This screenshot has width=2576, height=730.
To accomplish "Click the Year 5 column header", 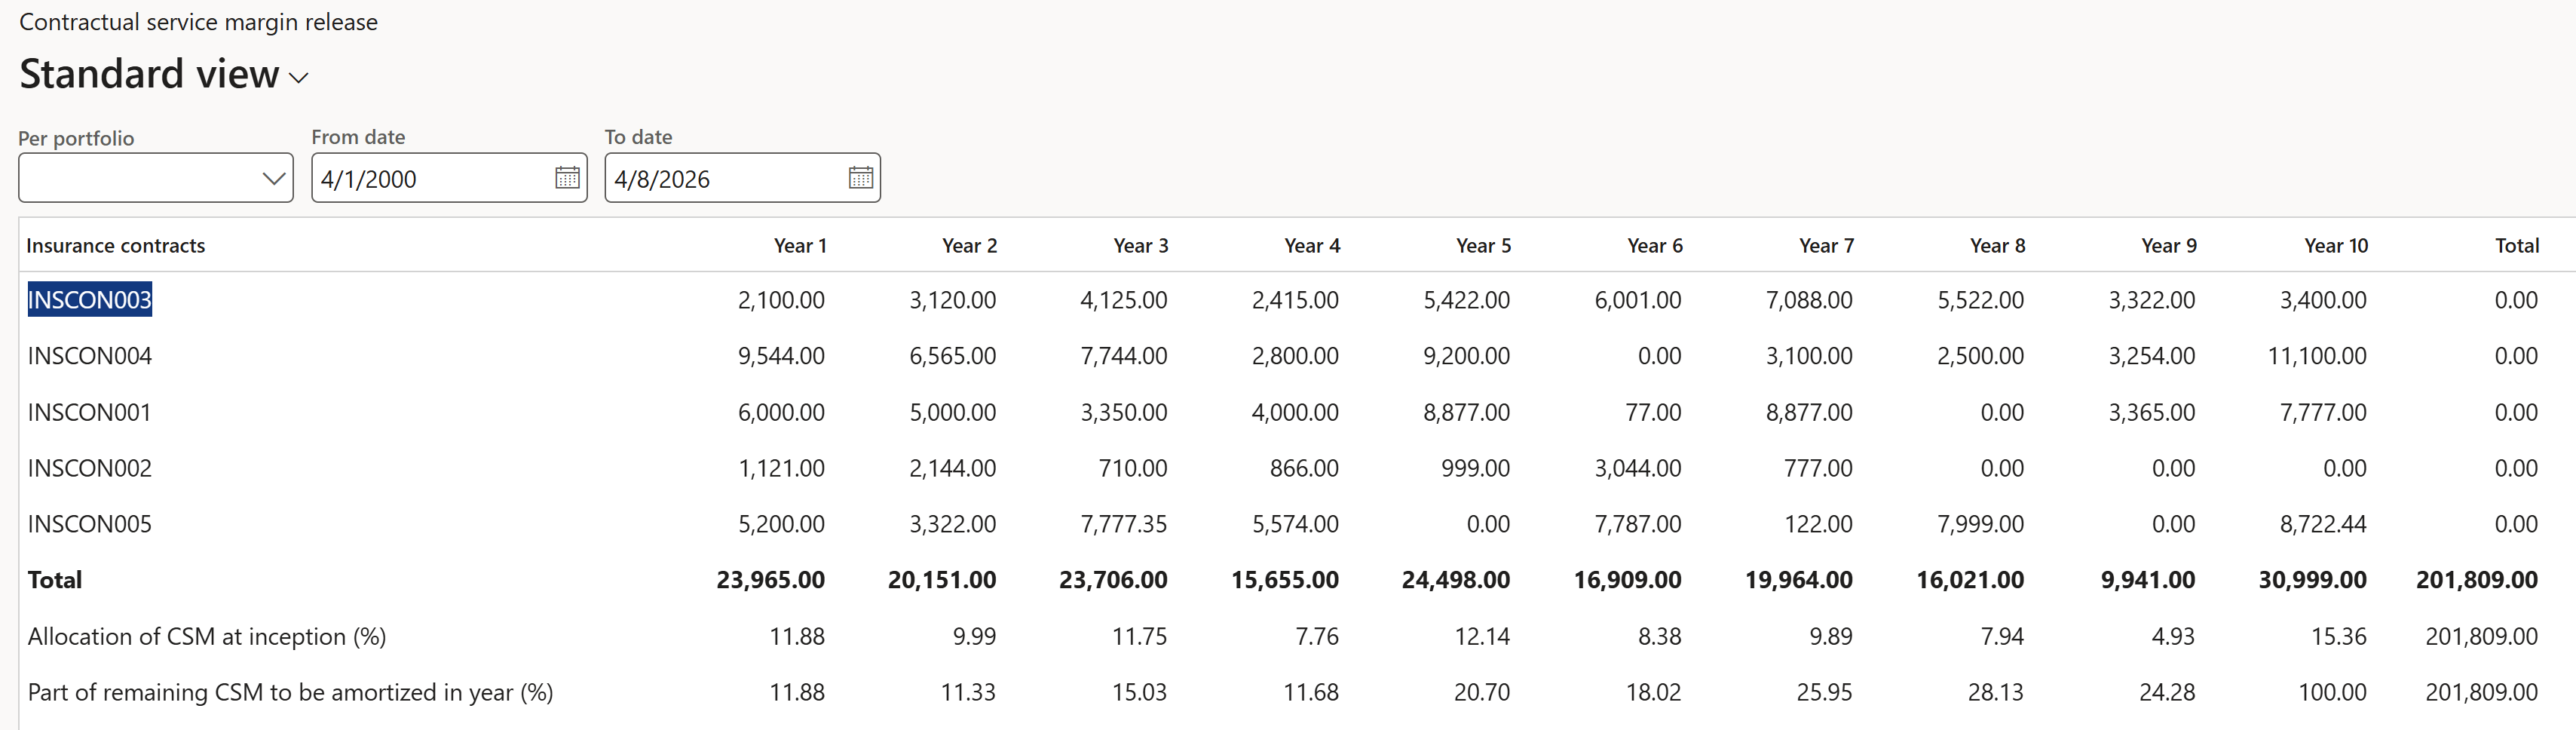I will pyautogui.click(x=1482, y=246).
